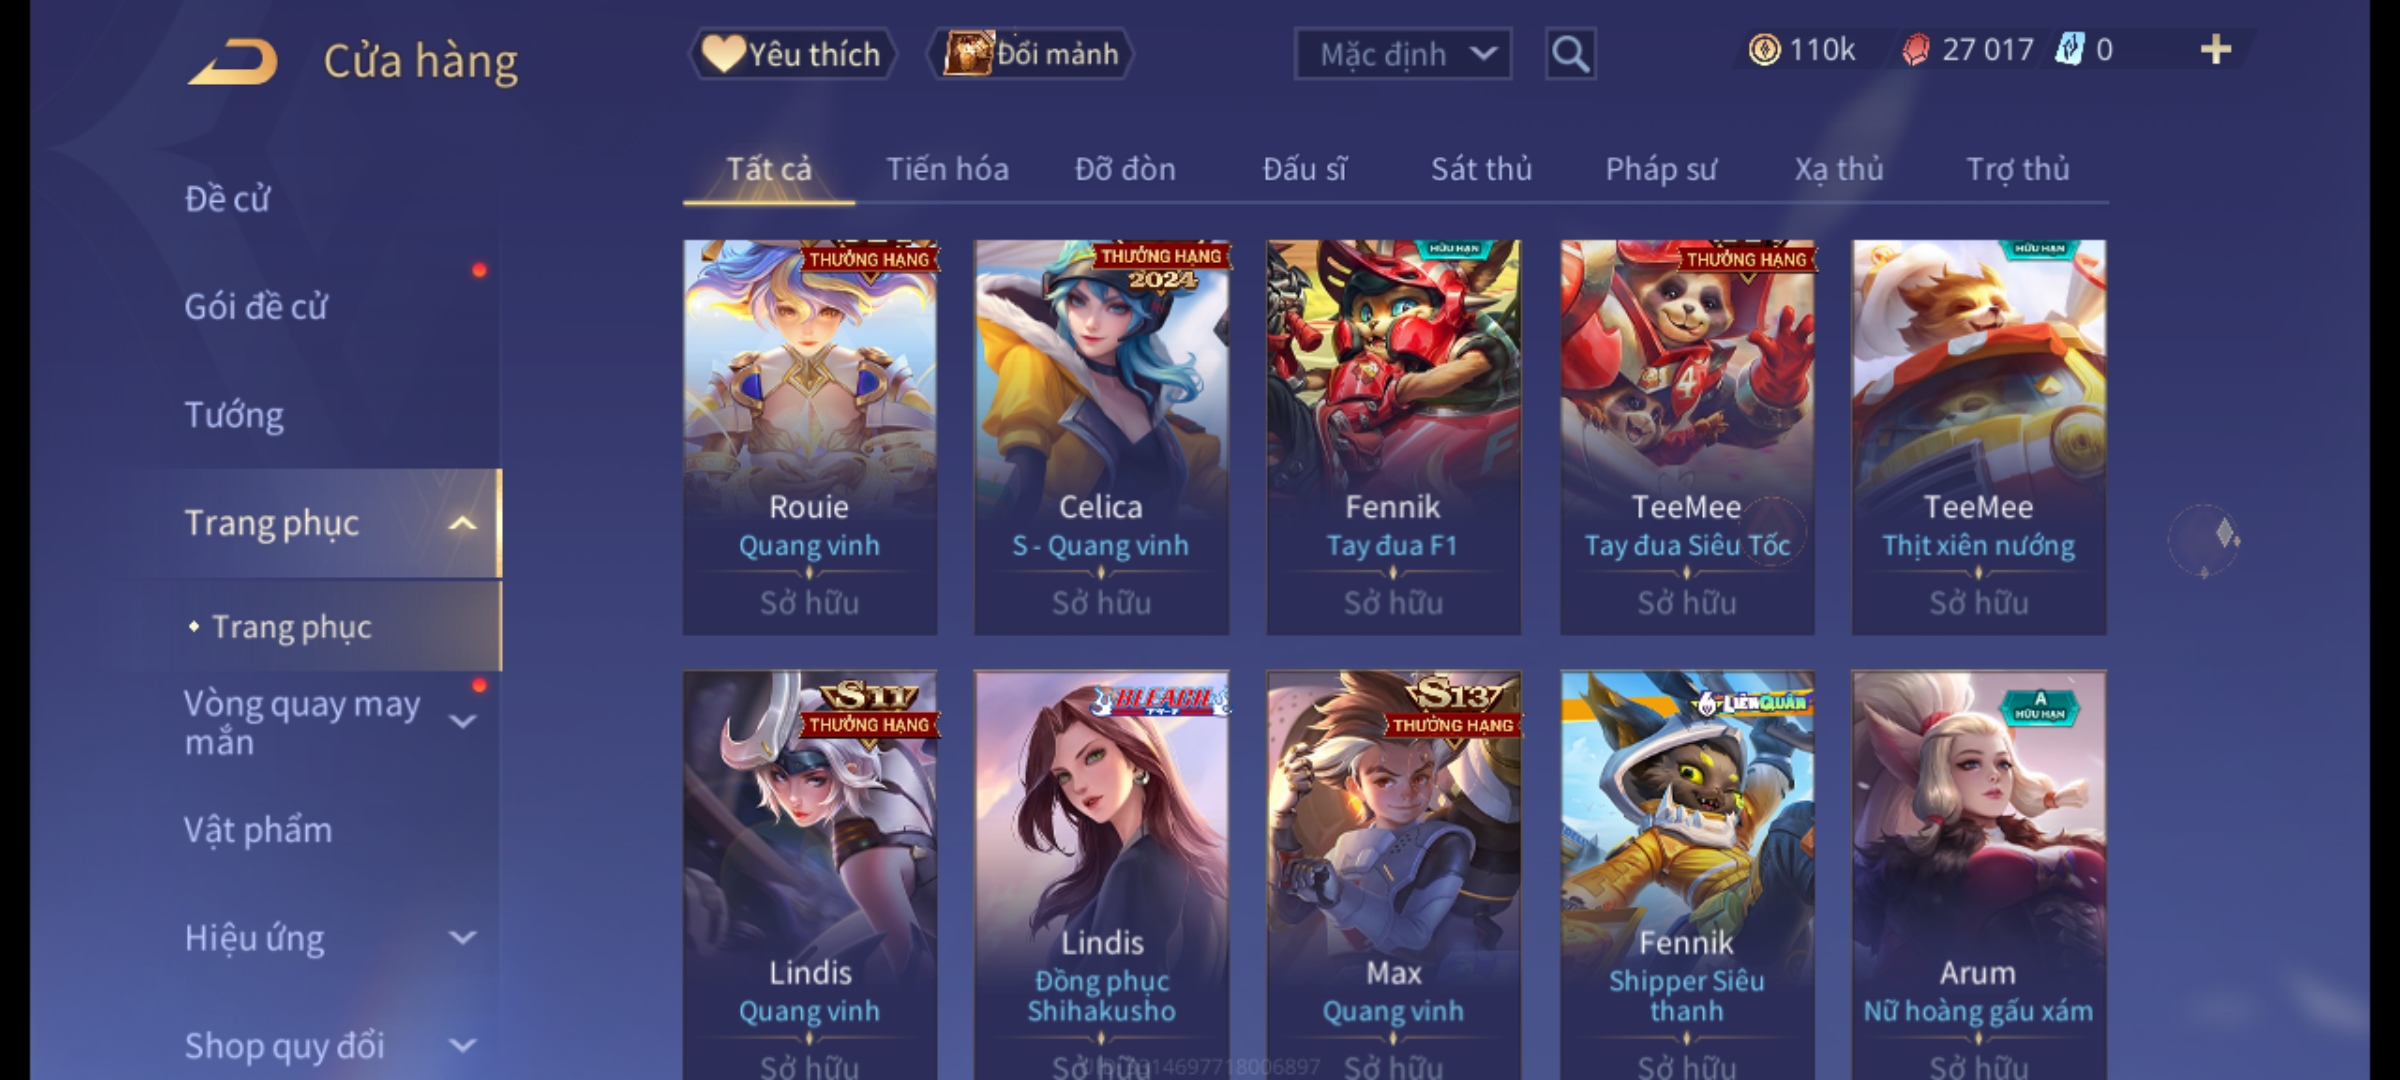Image resolution: width=2400 pixels, height=1080 pixels.
Task: Tap the blue ticket currency icon
Action: click(x=2069, y=50)
